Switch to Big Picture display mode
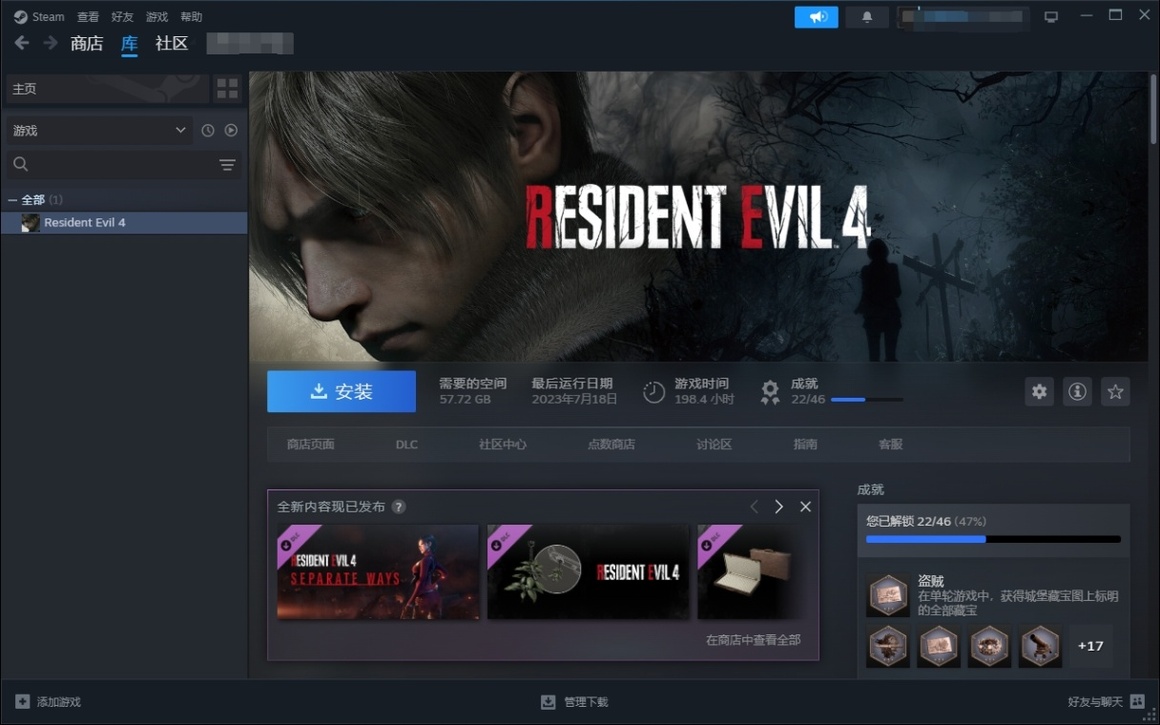The image size is (1160, 725). [x=1051, y=16]
